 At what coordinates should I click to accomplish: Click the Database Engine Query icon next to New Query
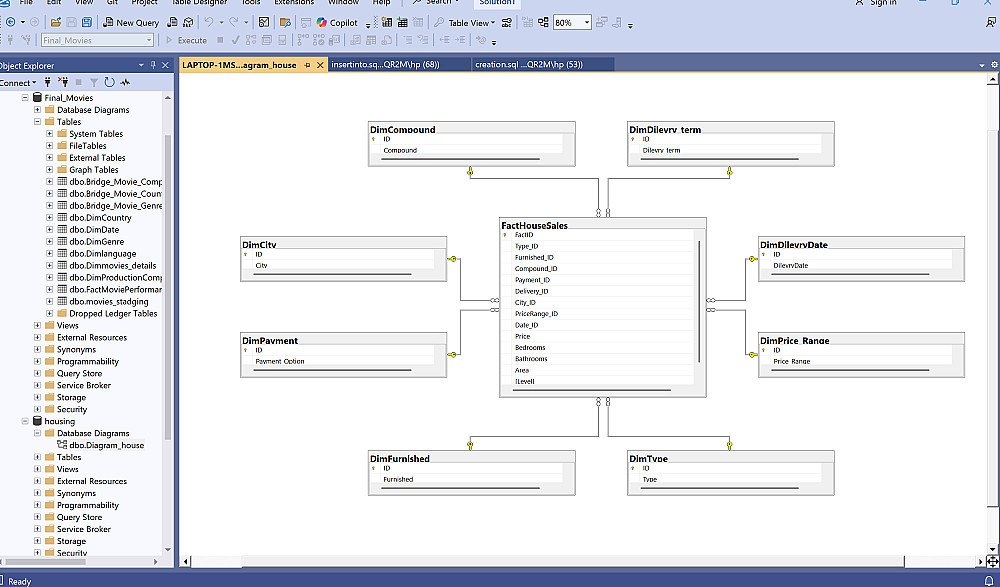pyautogui.click(x=172, y=22)
